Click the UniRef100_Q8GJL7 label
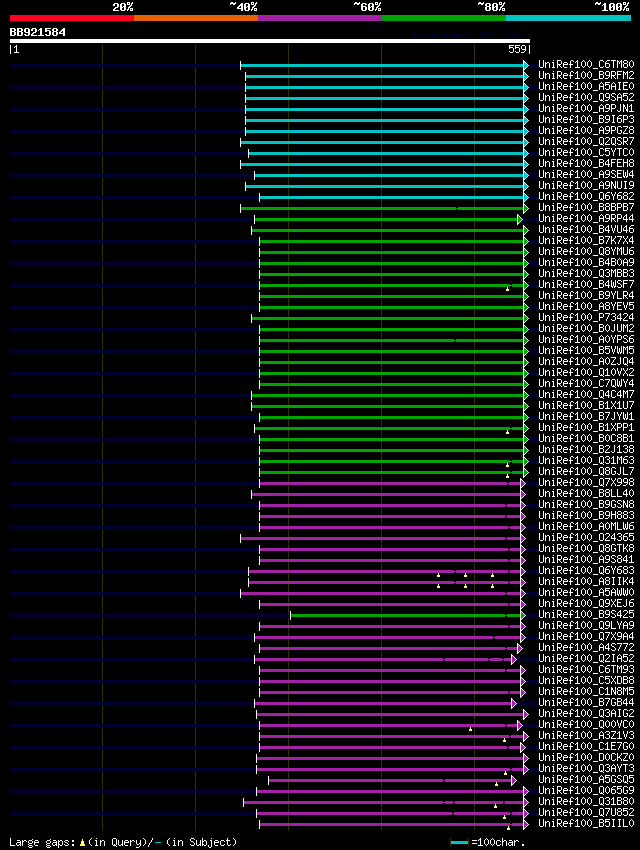The image size is (640, 850). pos(586,472)
